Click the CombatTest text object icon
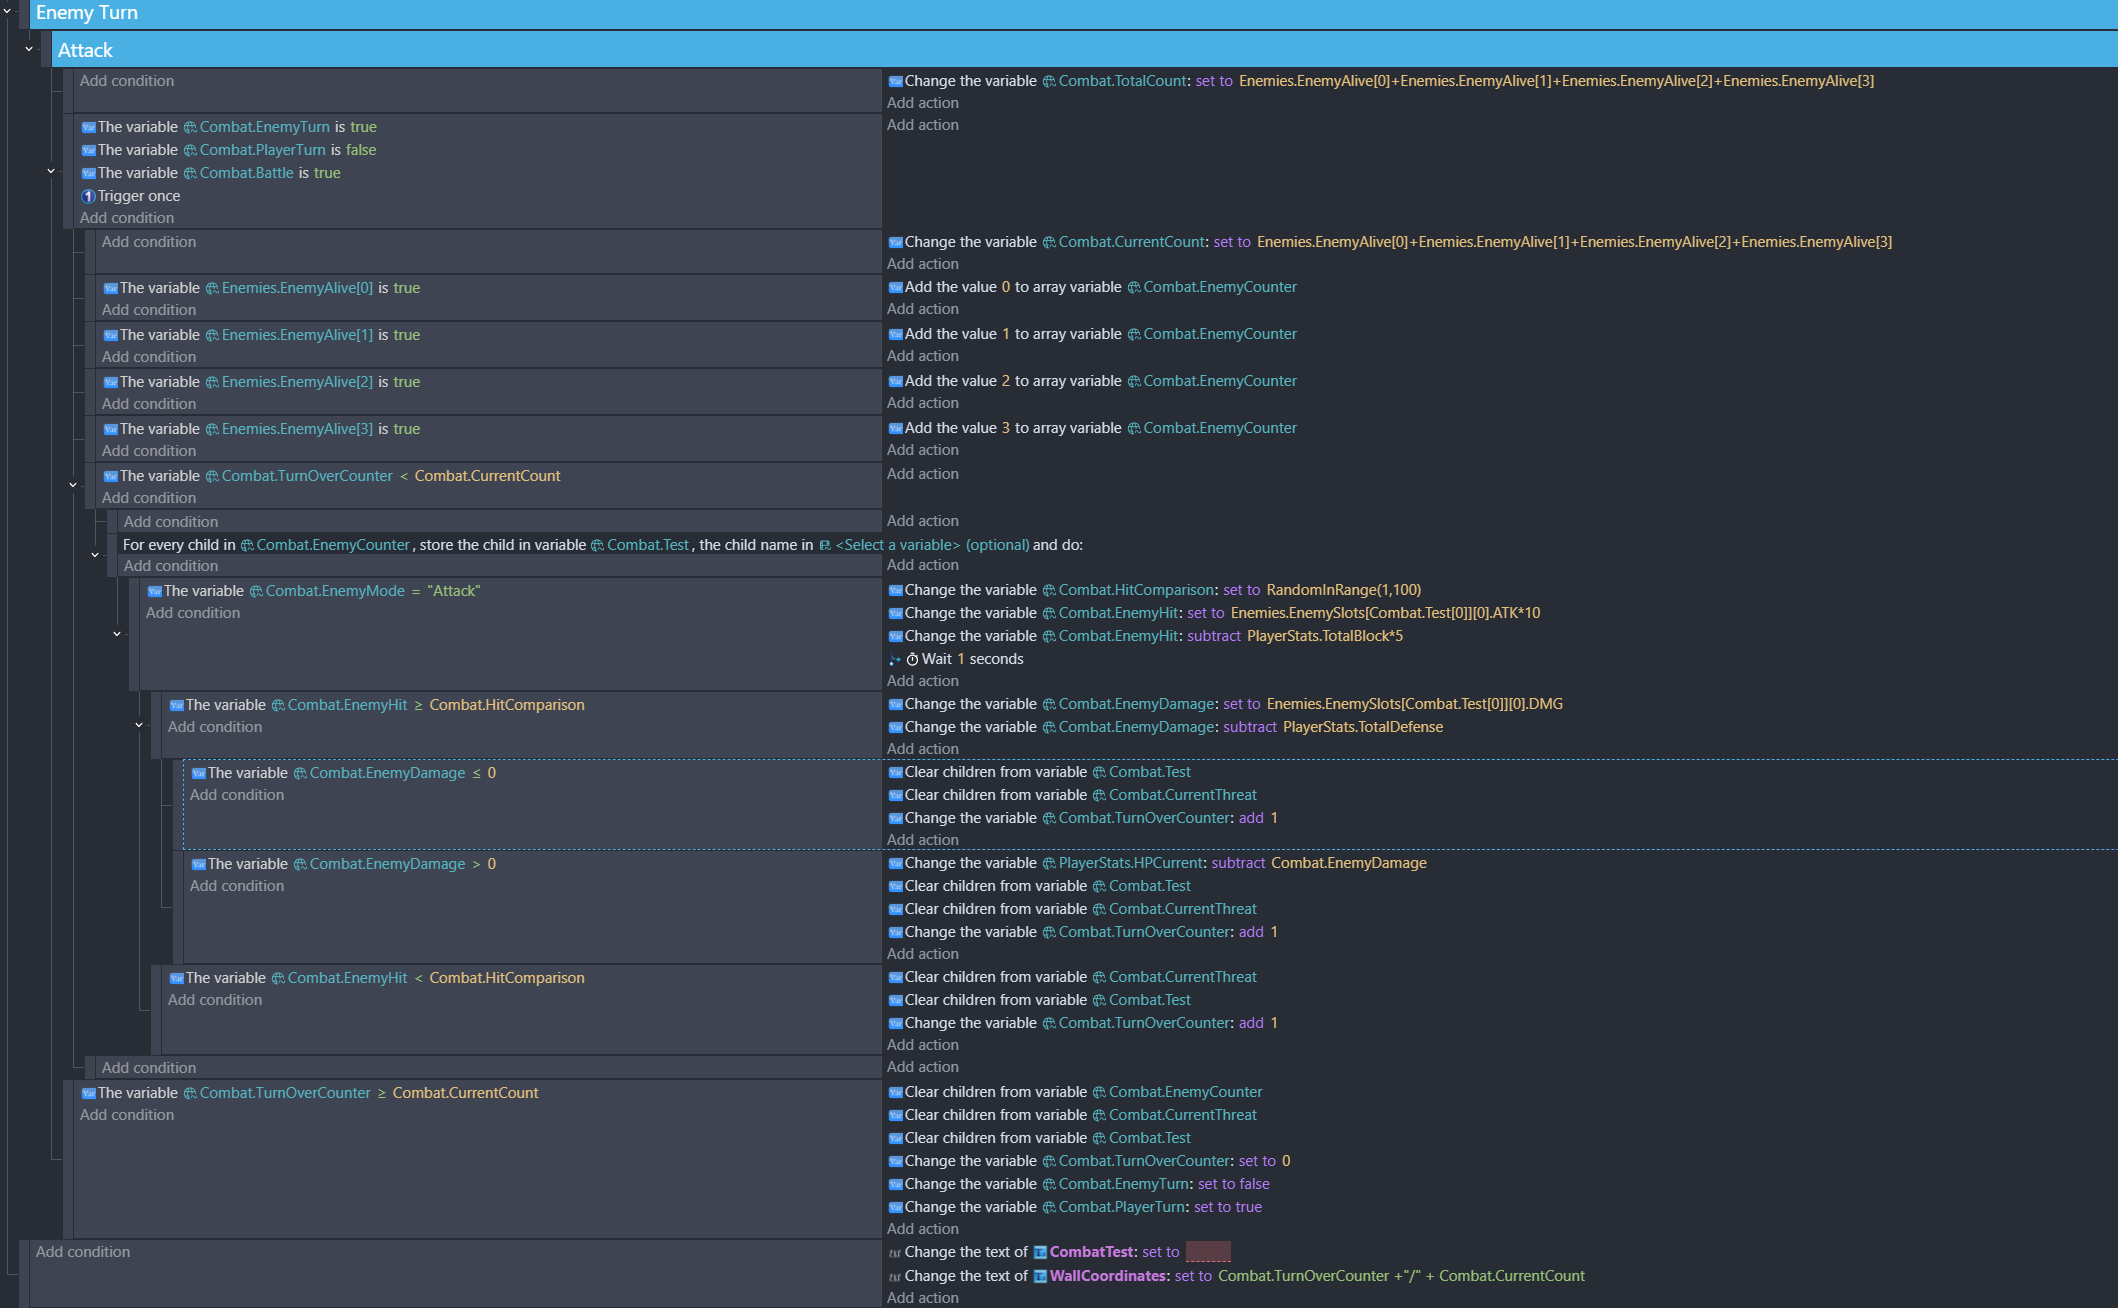 tap(1040, 1252)
